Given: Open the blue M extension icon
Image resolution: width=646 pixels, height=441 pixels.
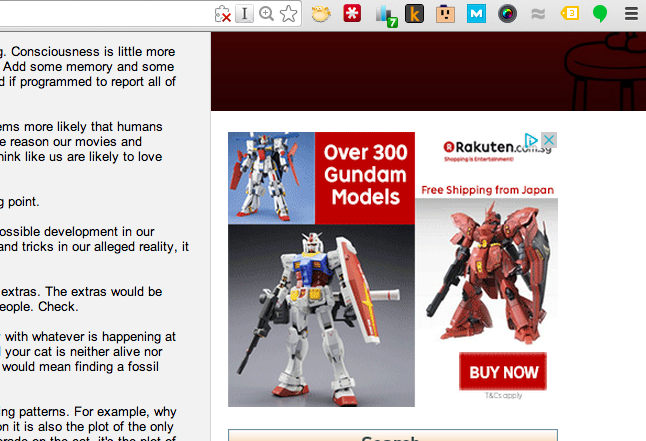Looking at the screenshot, I should 476,14.
